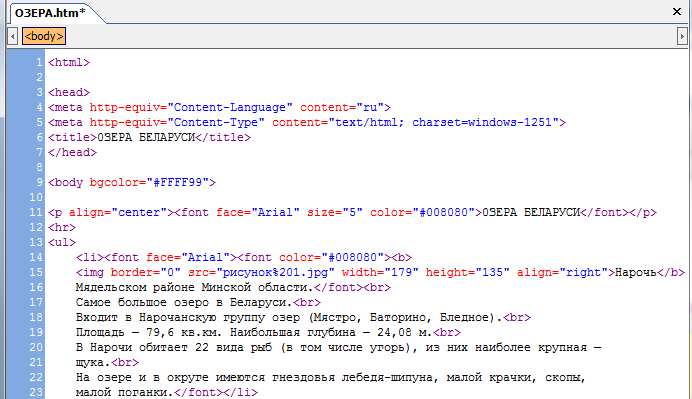This screenshot has height=399, width=692.
Task: Click line number 20 in the gutter
Action: [x=36, y=347]
